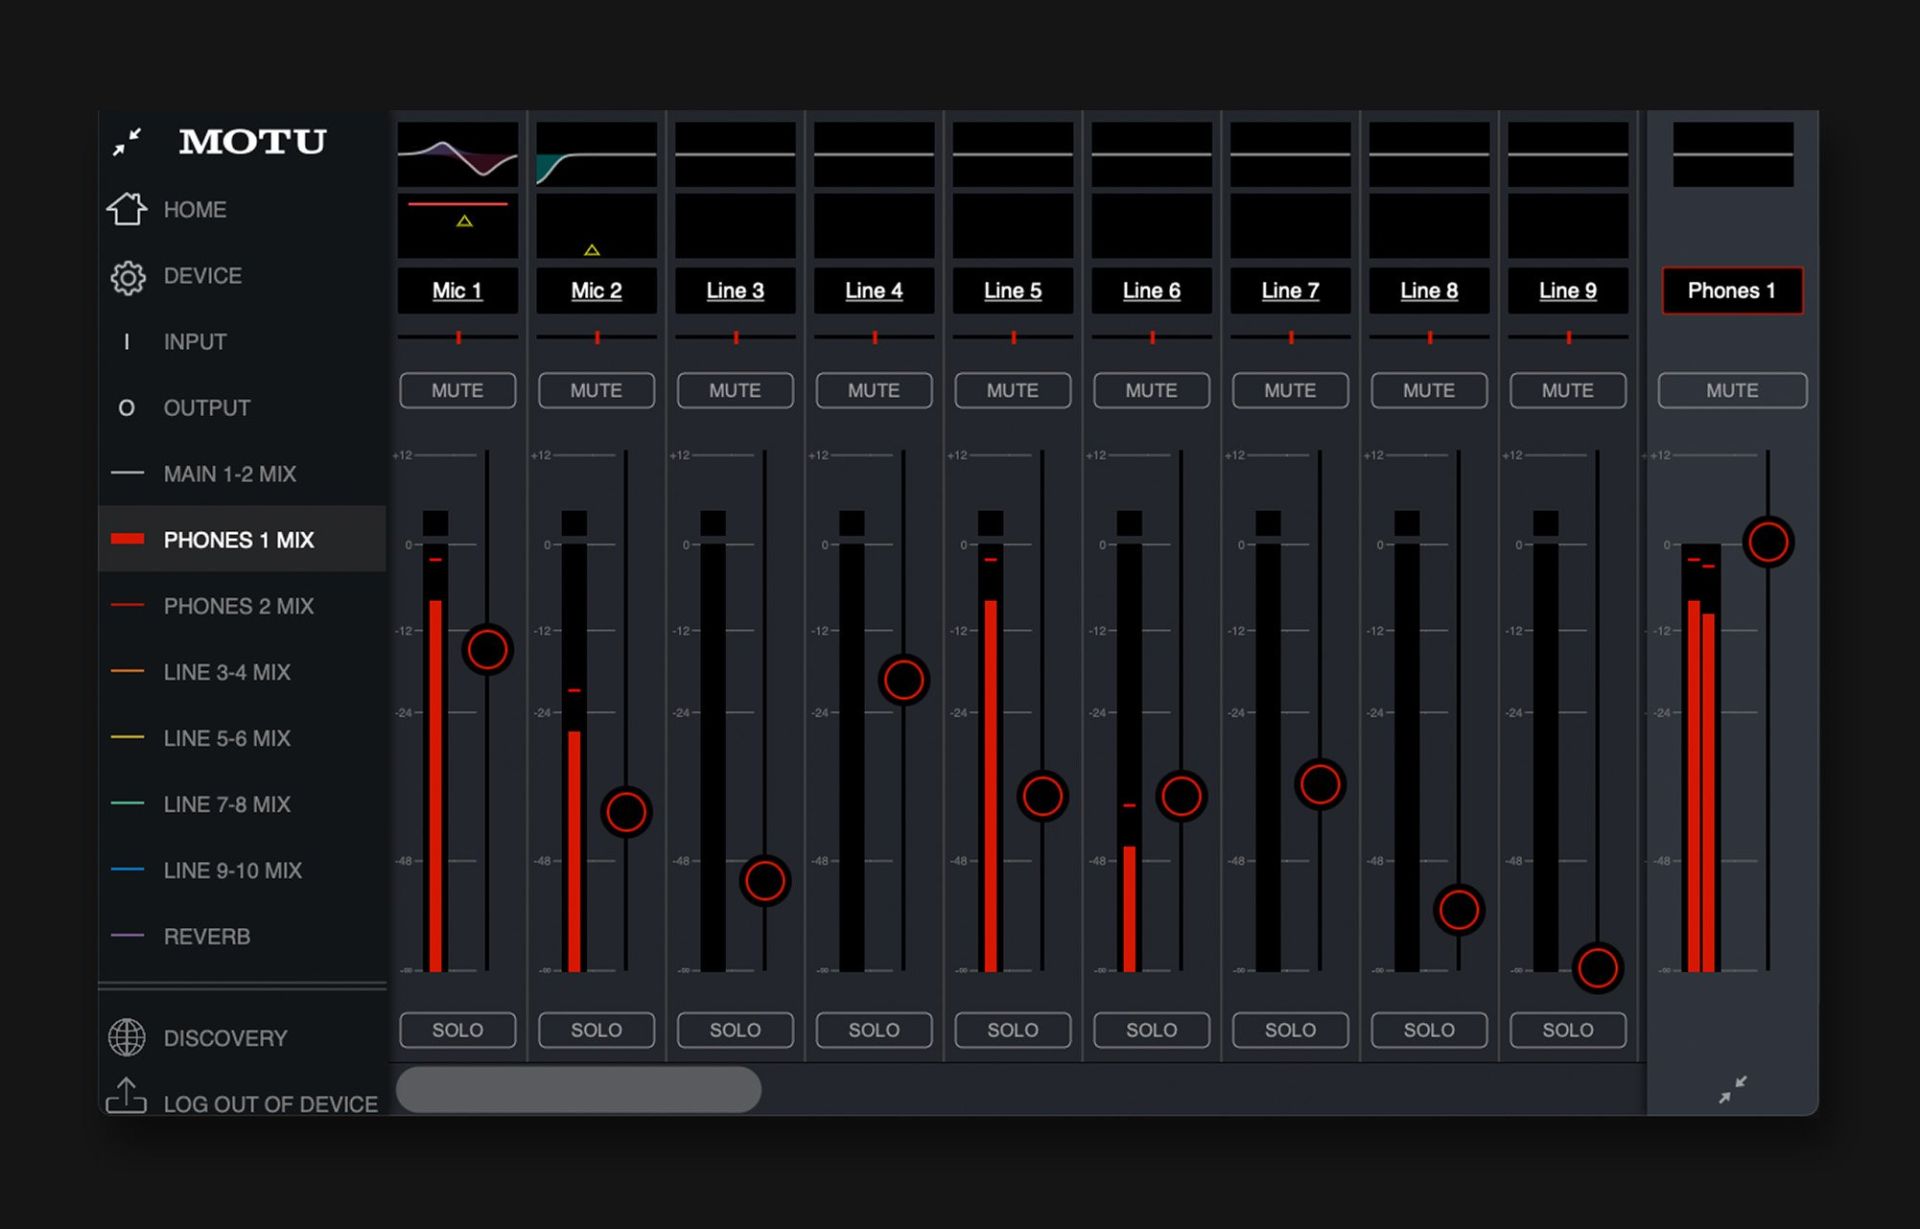The width and height of the screenshot is (1920, 1229).
Task: Click the Line 3 channel name
Action: (x=735, y=291)
